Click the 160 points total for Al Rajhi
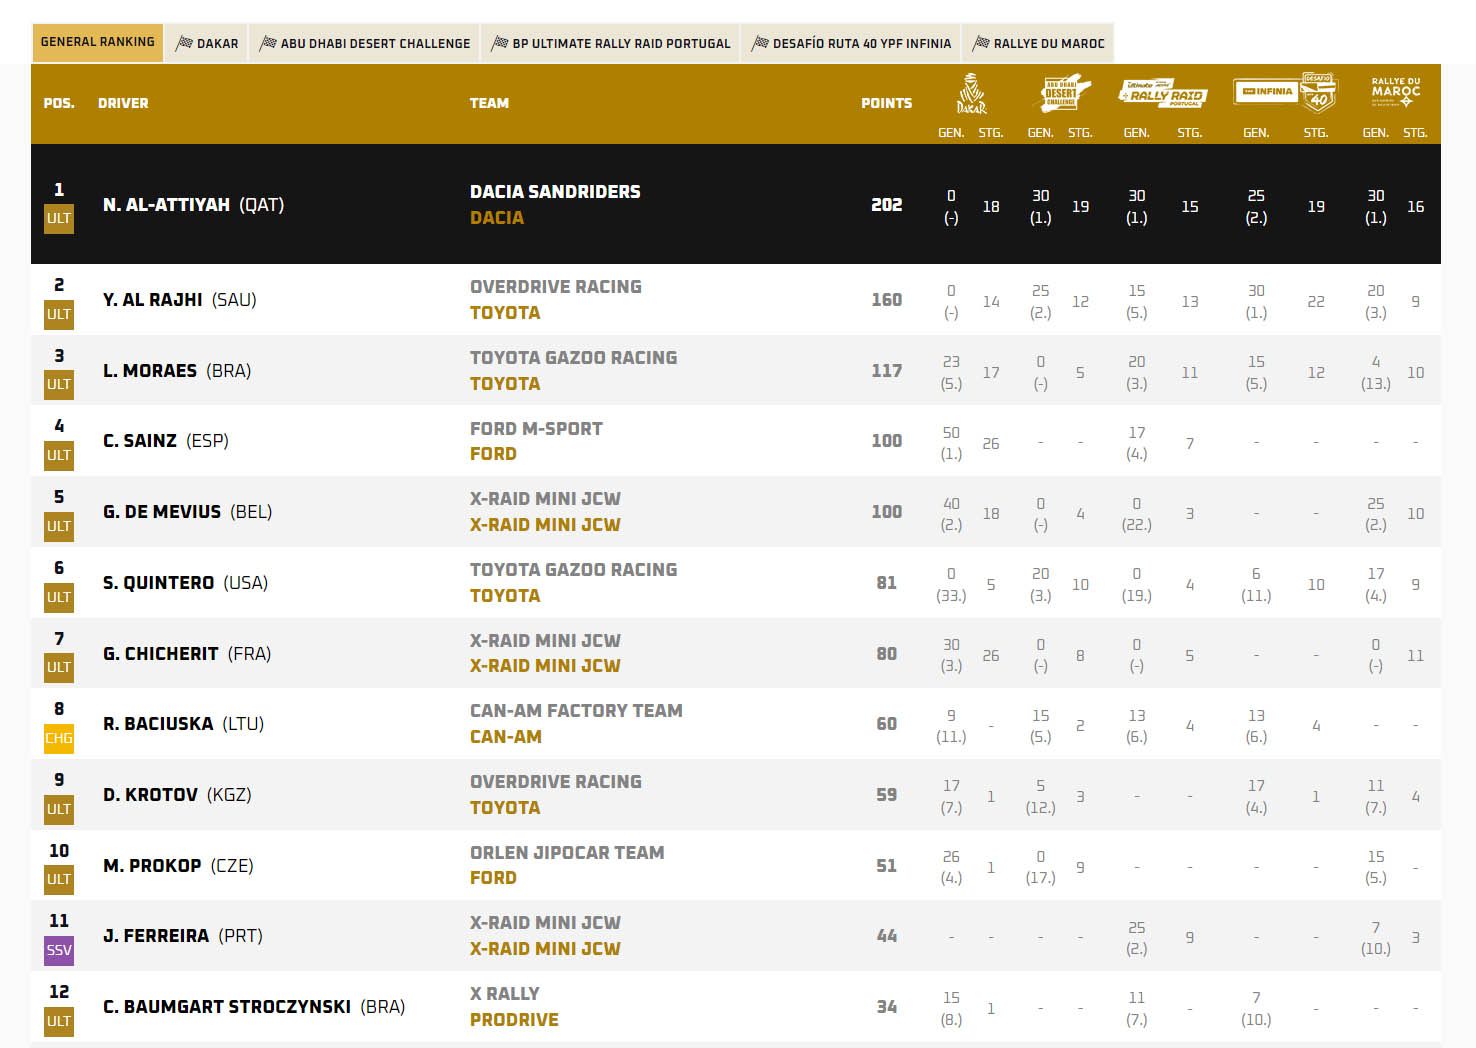 pos(886,300)
